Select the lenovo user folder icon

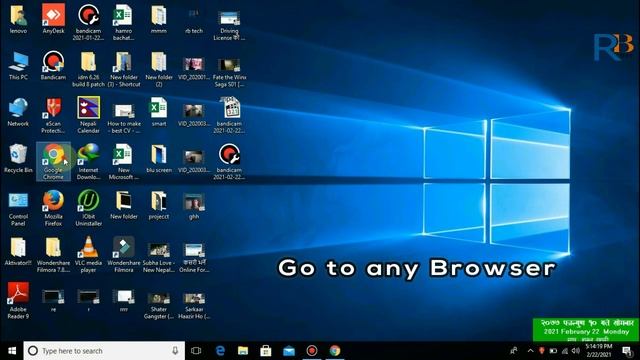coord(18,20)
